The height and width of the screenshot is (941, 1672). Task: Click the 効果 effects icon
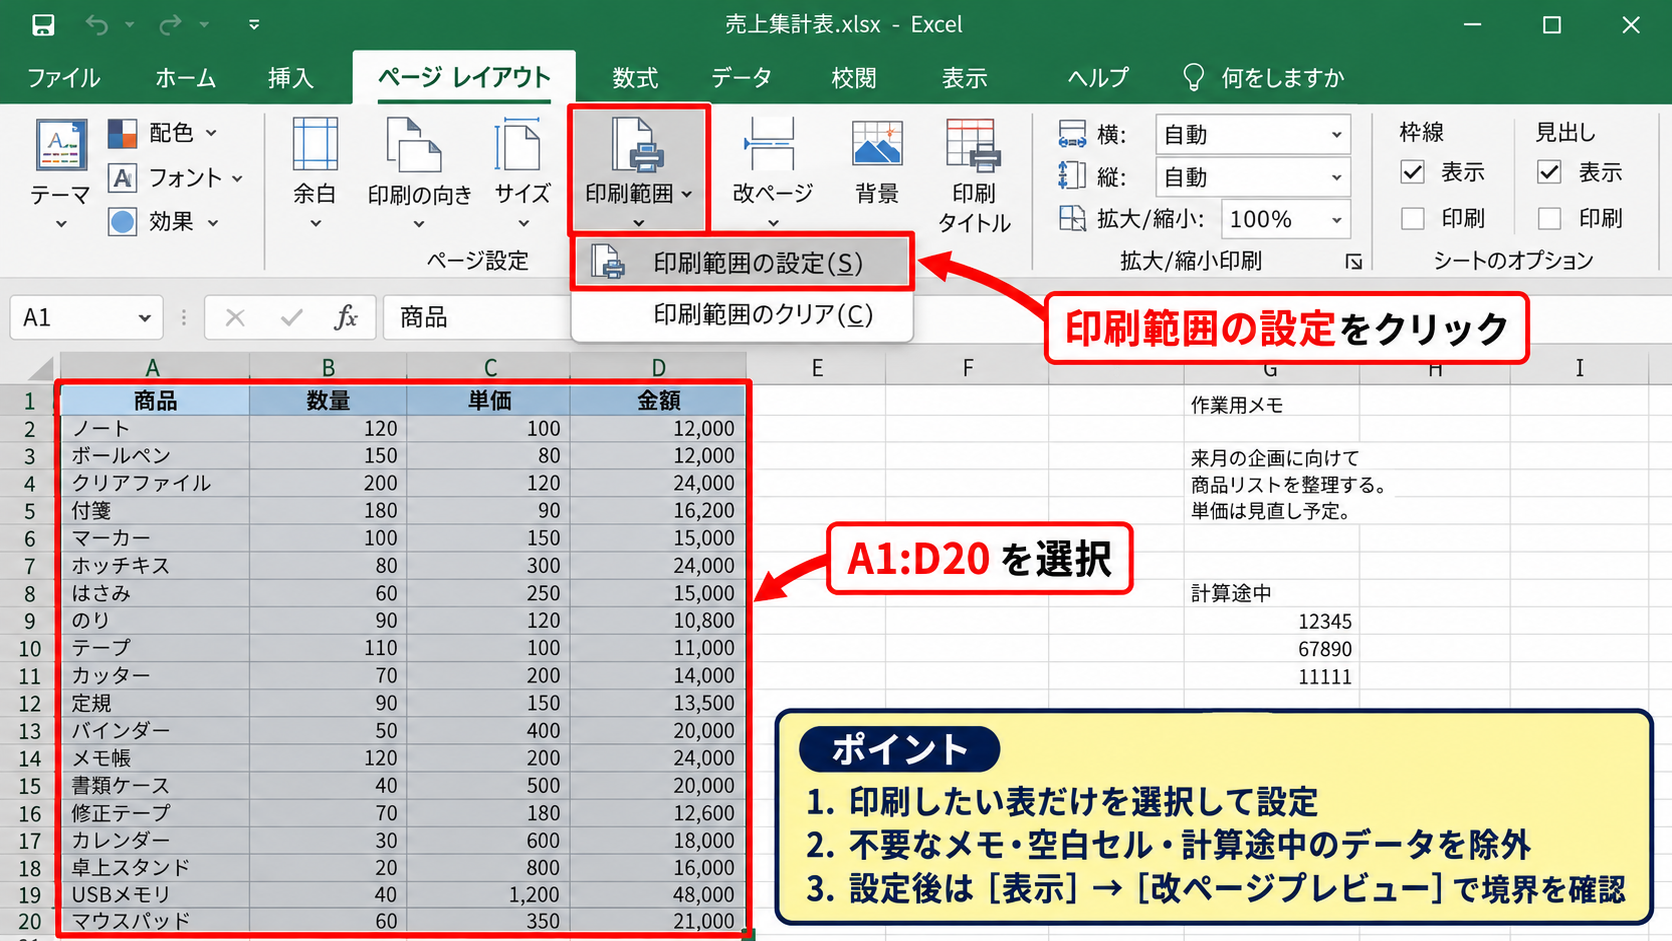coord(122,222)
